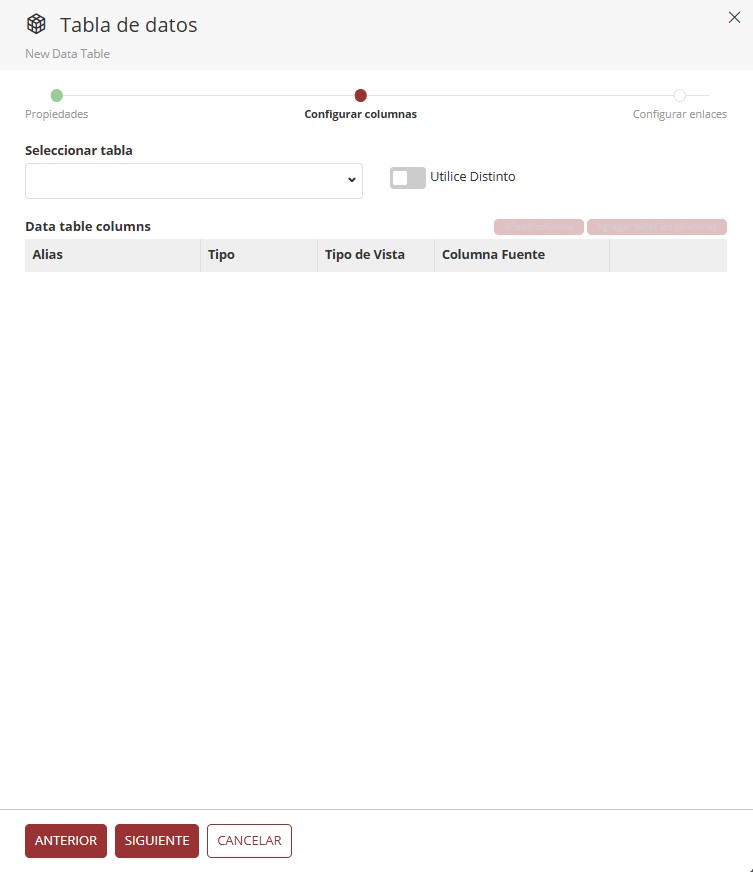Click the rightmost faded button above the table
Screen dimensions: 753x872
point(656,227)
